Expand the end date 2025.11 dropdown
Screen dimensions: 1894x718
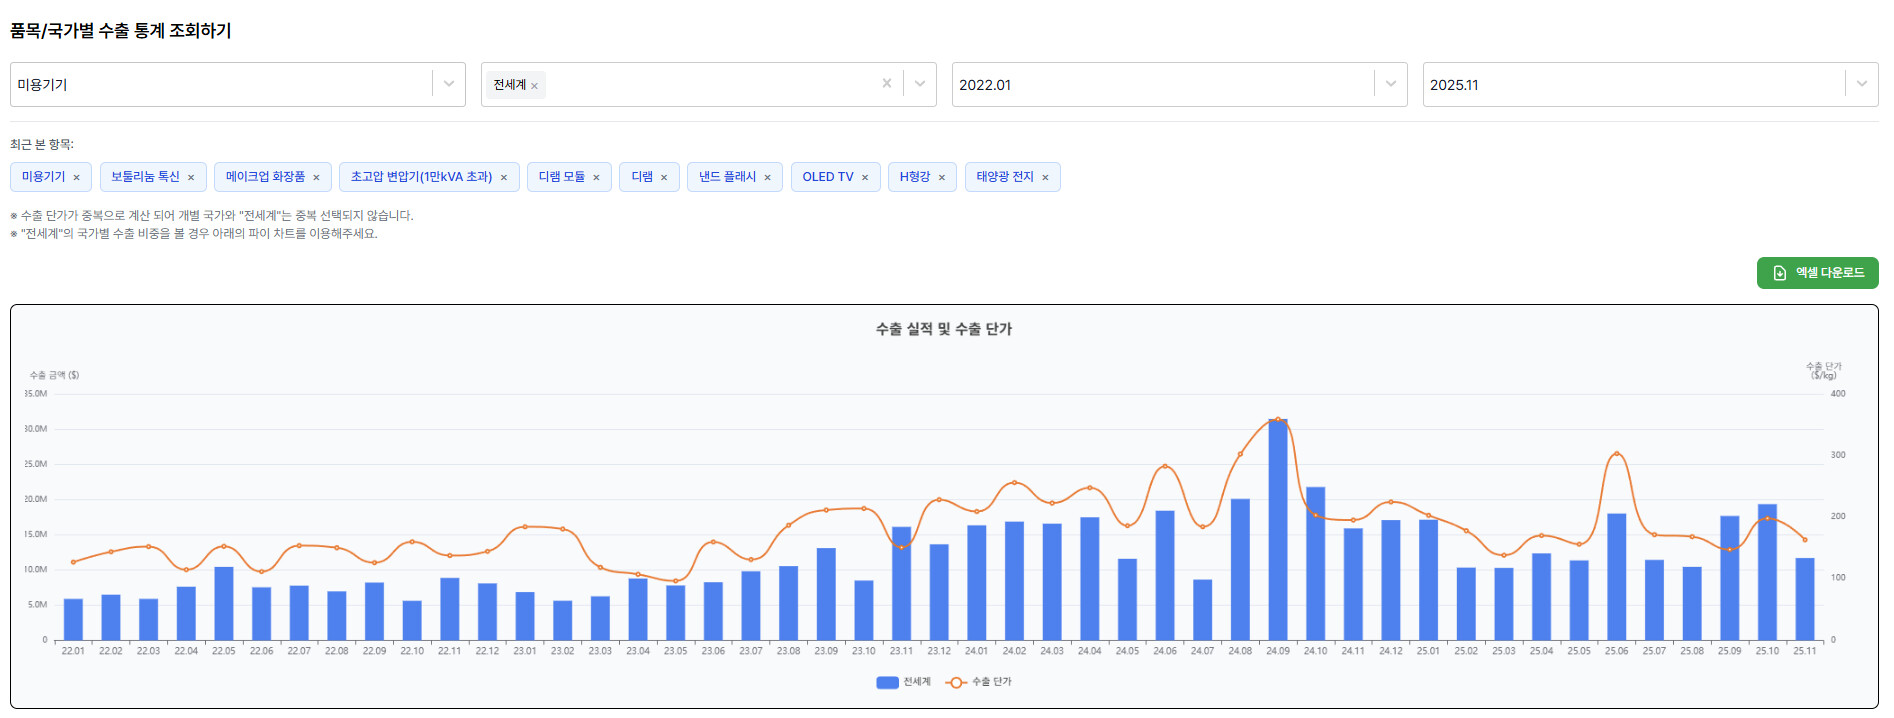click(1861, 84)
